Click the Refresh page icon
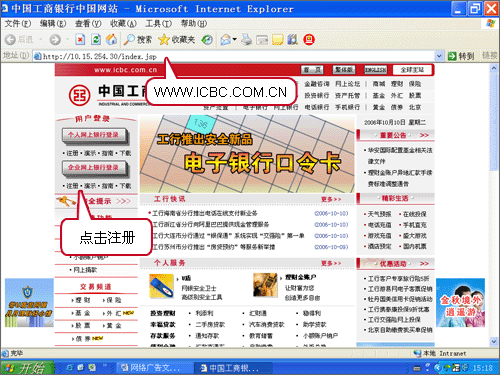Image resolution: width=500 pixels, height=375 pixels. click(x=96, y=40)
